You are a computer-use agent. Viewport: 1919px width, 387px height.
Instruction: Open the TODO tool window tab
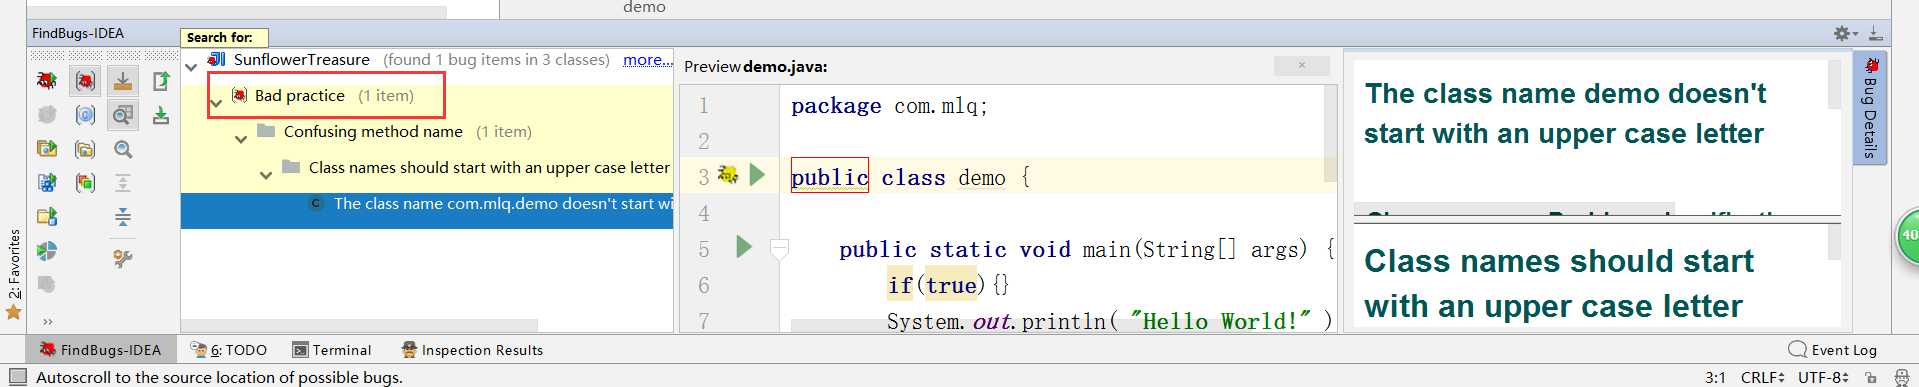[x=229, y=350]
